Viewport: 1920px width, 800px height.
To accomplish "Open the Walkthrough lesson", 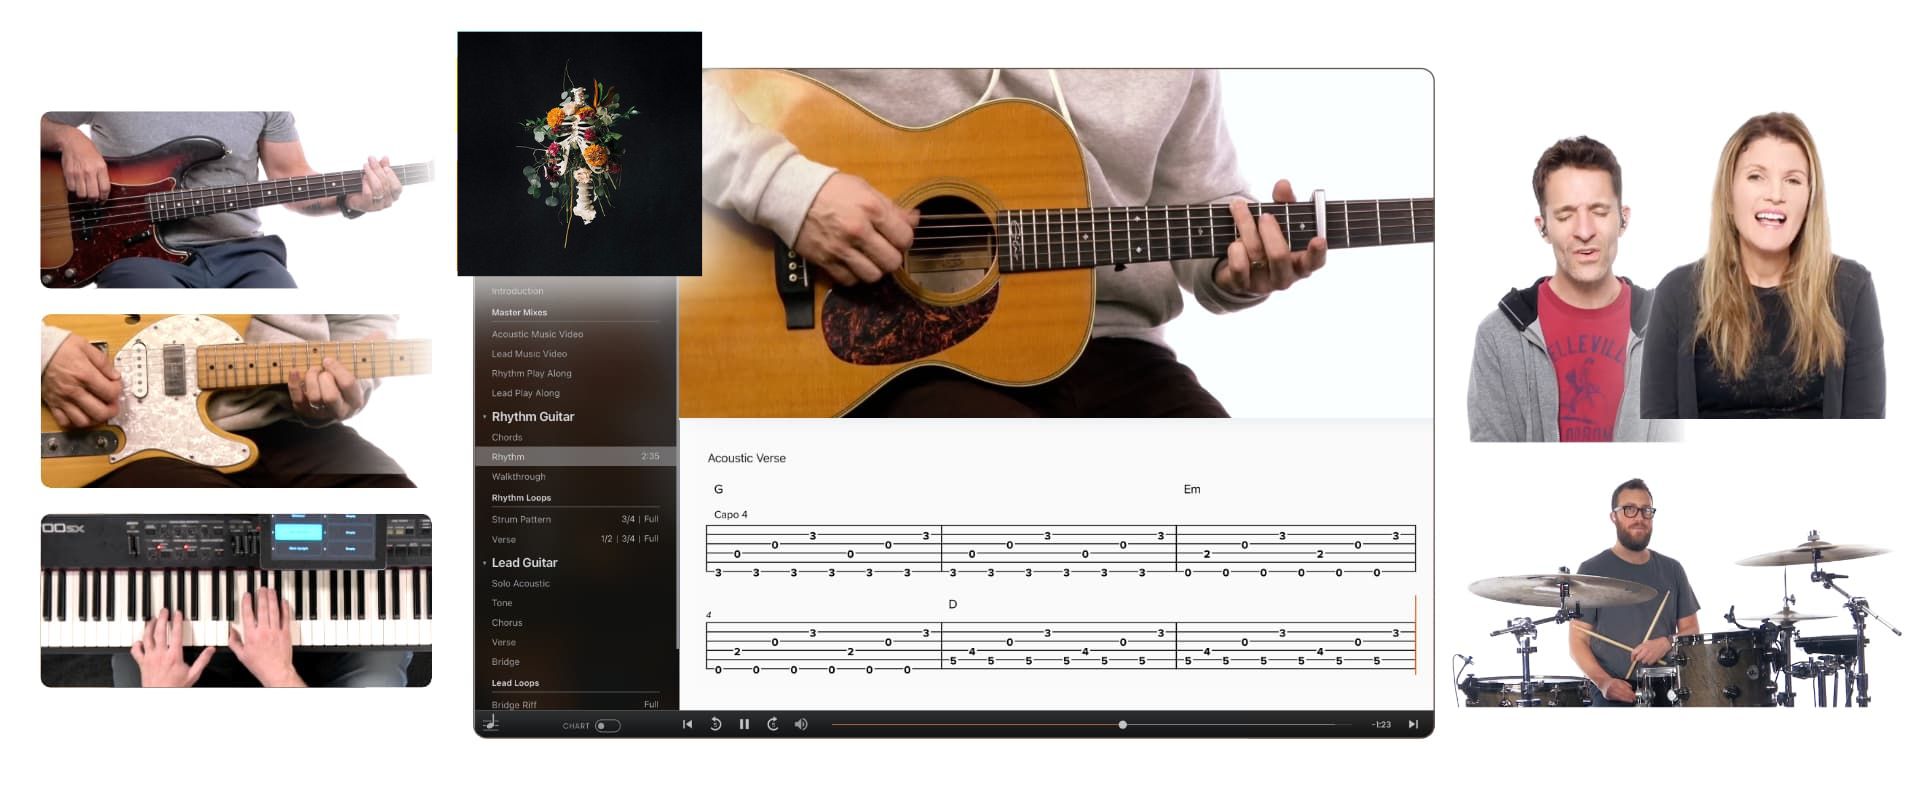I will coord(518,477).
